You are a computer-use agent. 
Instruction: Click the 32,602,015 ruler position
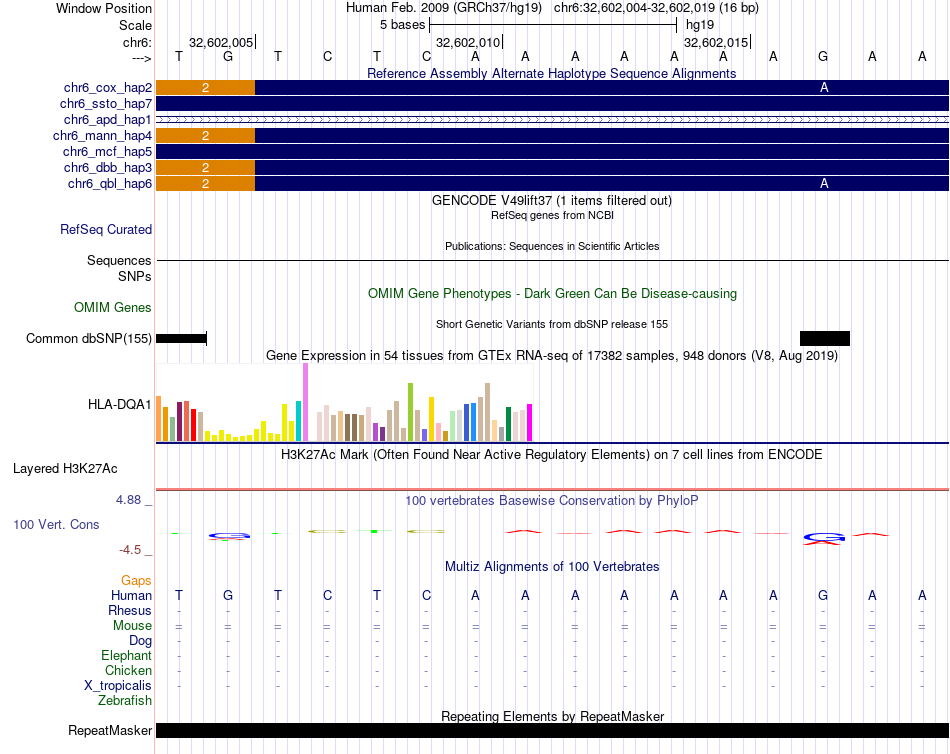click(716, 42)
